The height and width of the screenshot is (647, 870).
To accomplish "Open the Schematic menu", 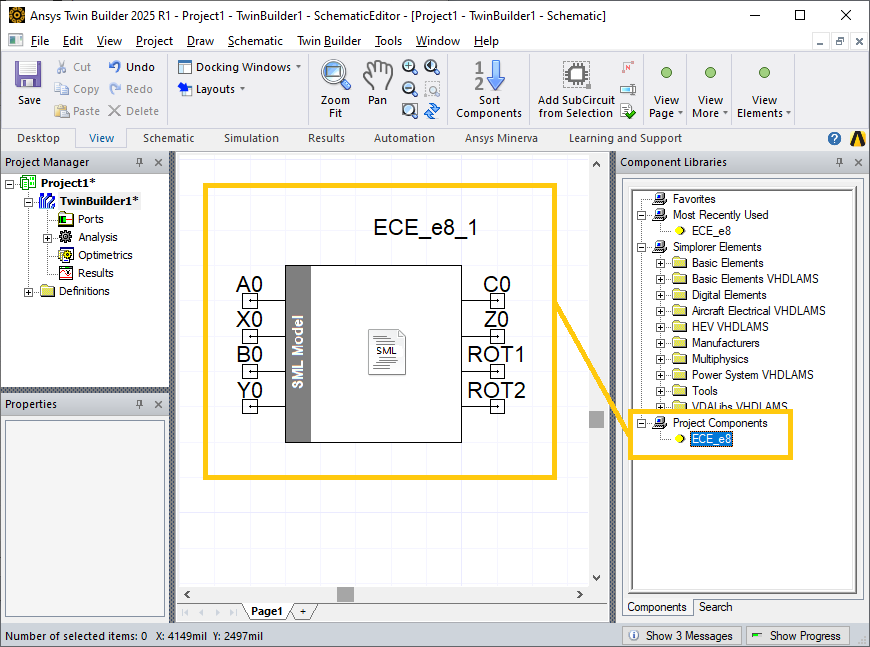I will tap(255, 41).
